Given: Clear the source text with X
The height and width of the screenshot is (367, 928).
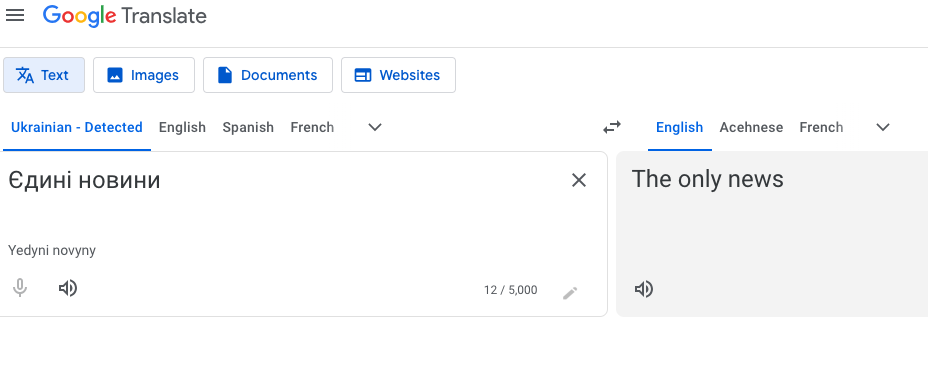Looking at the screenshot, I should click(579, 180).
